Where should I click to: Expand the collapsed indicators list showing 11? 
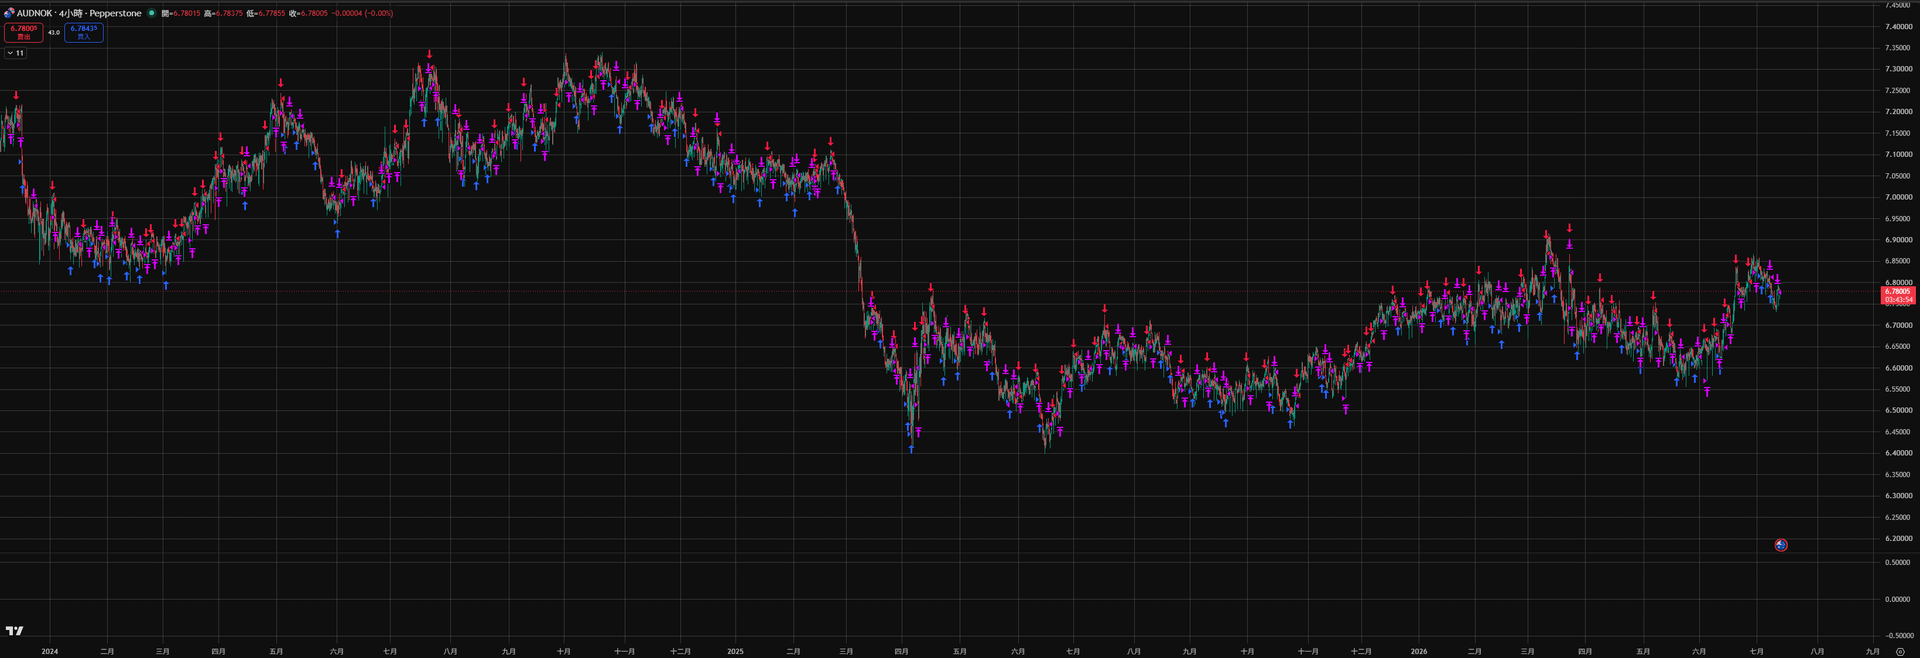pyautogui.click(x=15, y=53)
